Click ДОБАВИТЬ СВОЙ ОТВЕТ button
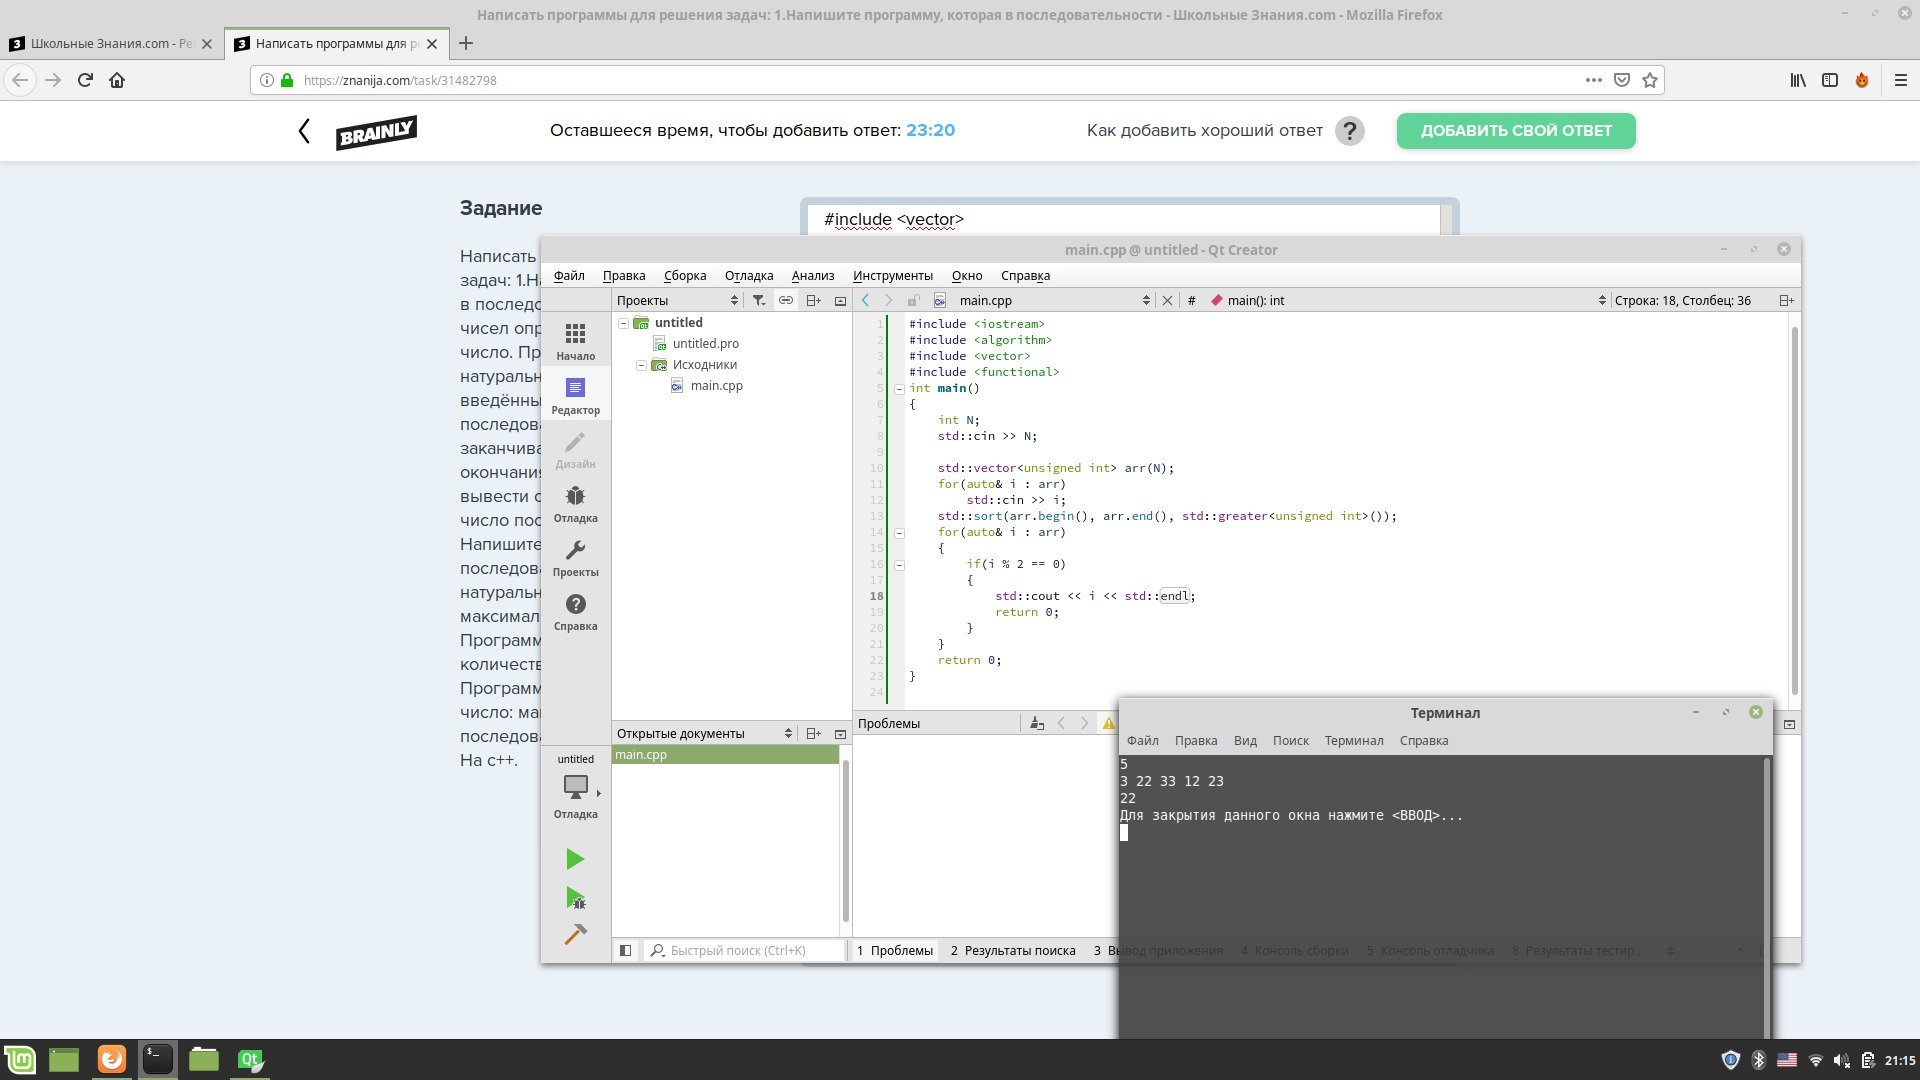Viewport: 1920px width, 1080px height. 1515,131
